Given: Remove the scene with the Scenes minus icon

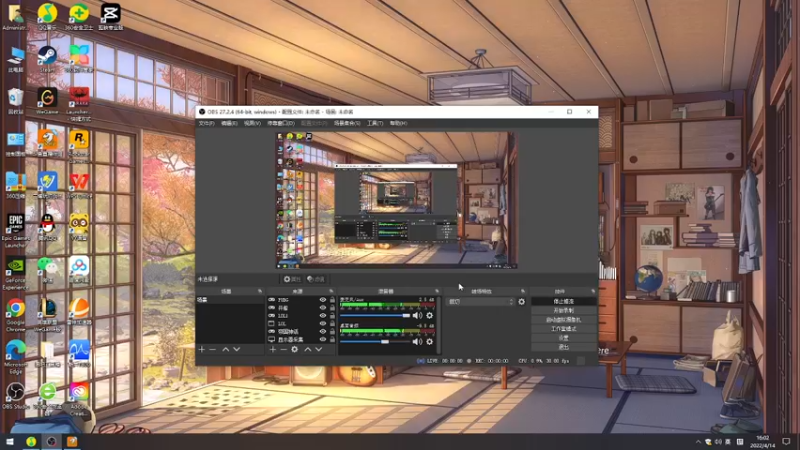Looking at the screenshot, I should [213, 349].
